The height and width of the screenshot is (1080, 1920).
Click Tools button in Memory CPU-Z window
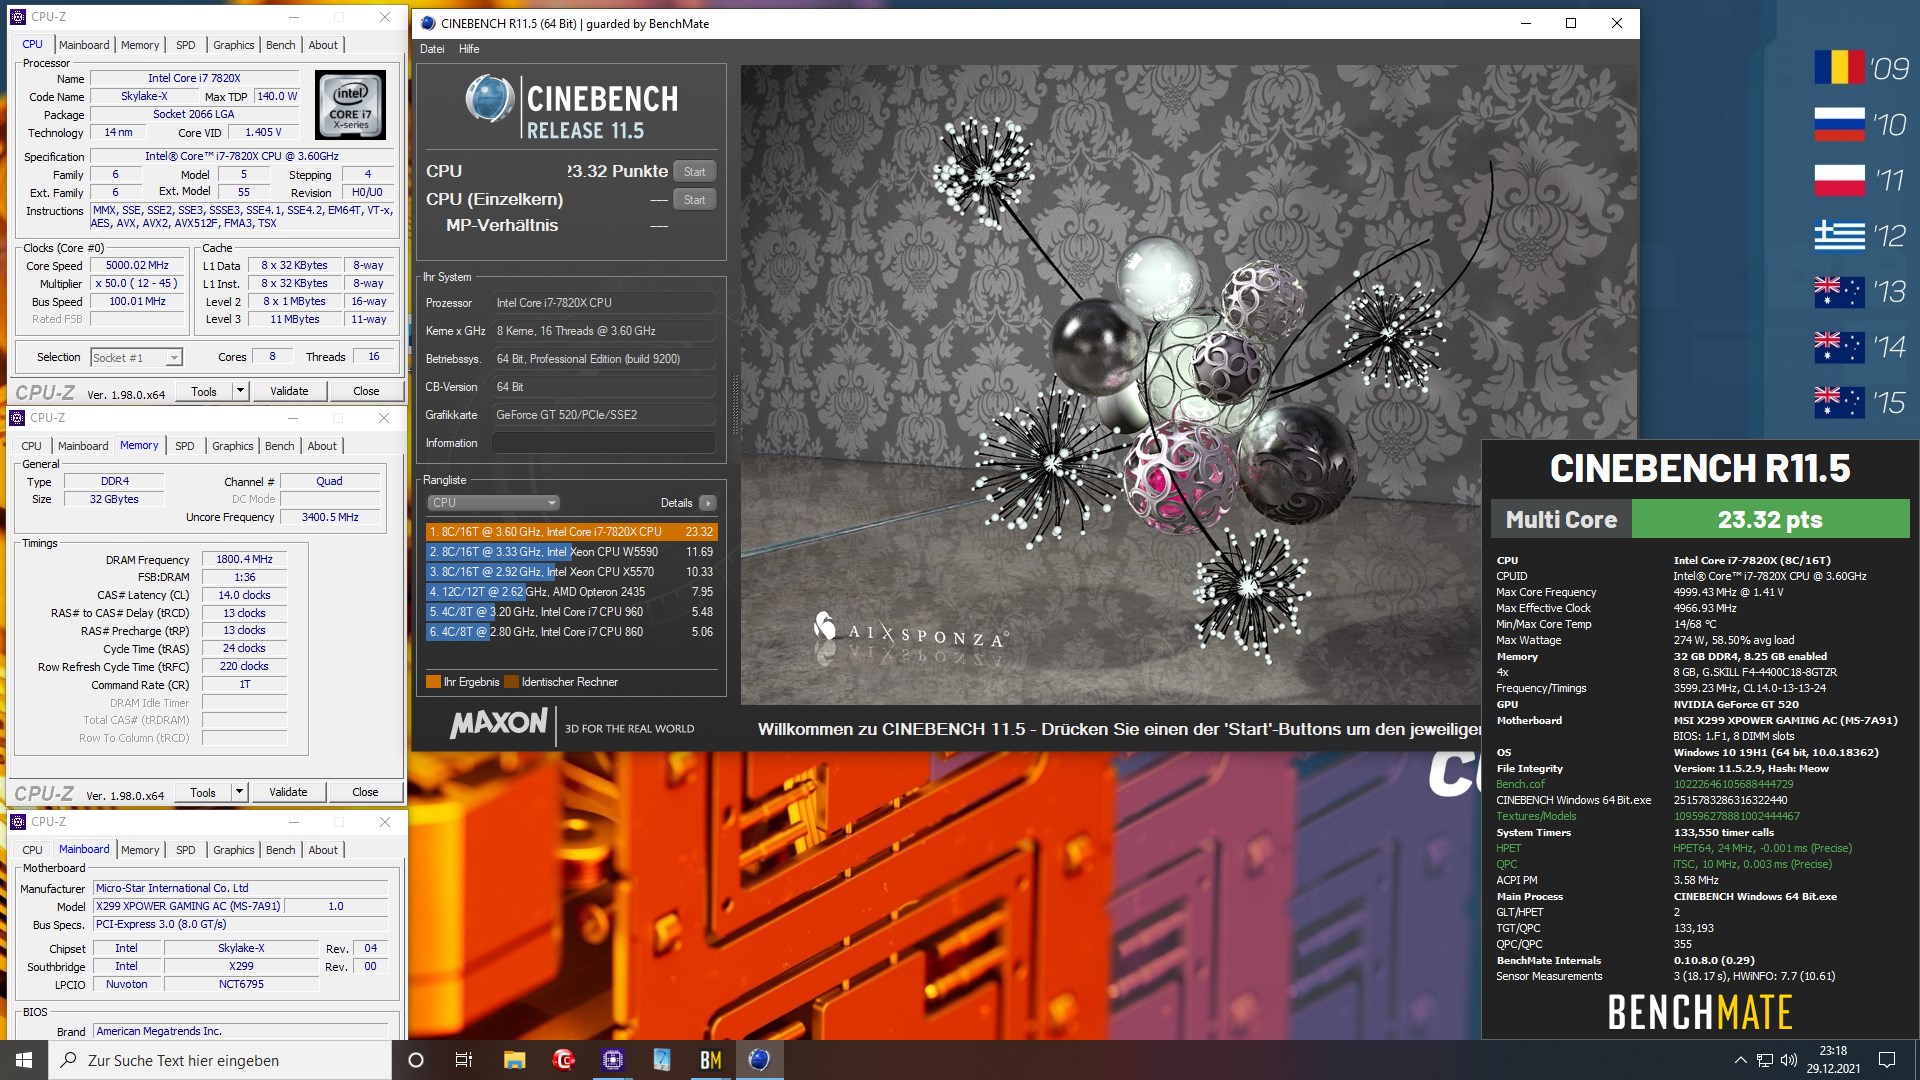(203, 792)
